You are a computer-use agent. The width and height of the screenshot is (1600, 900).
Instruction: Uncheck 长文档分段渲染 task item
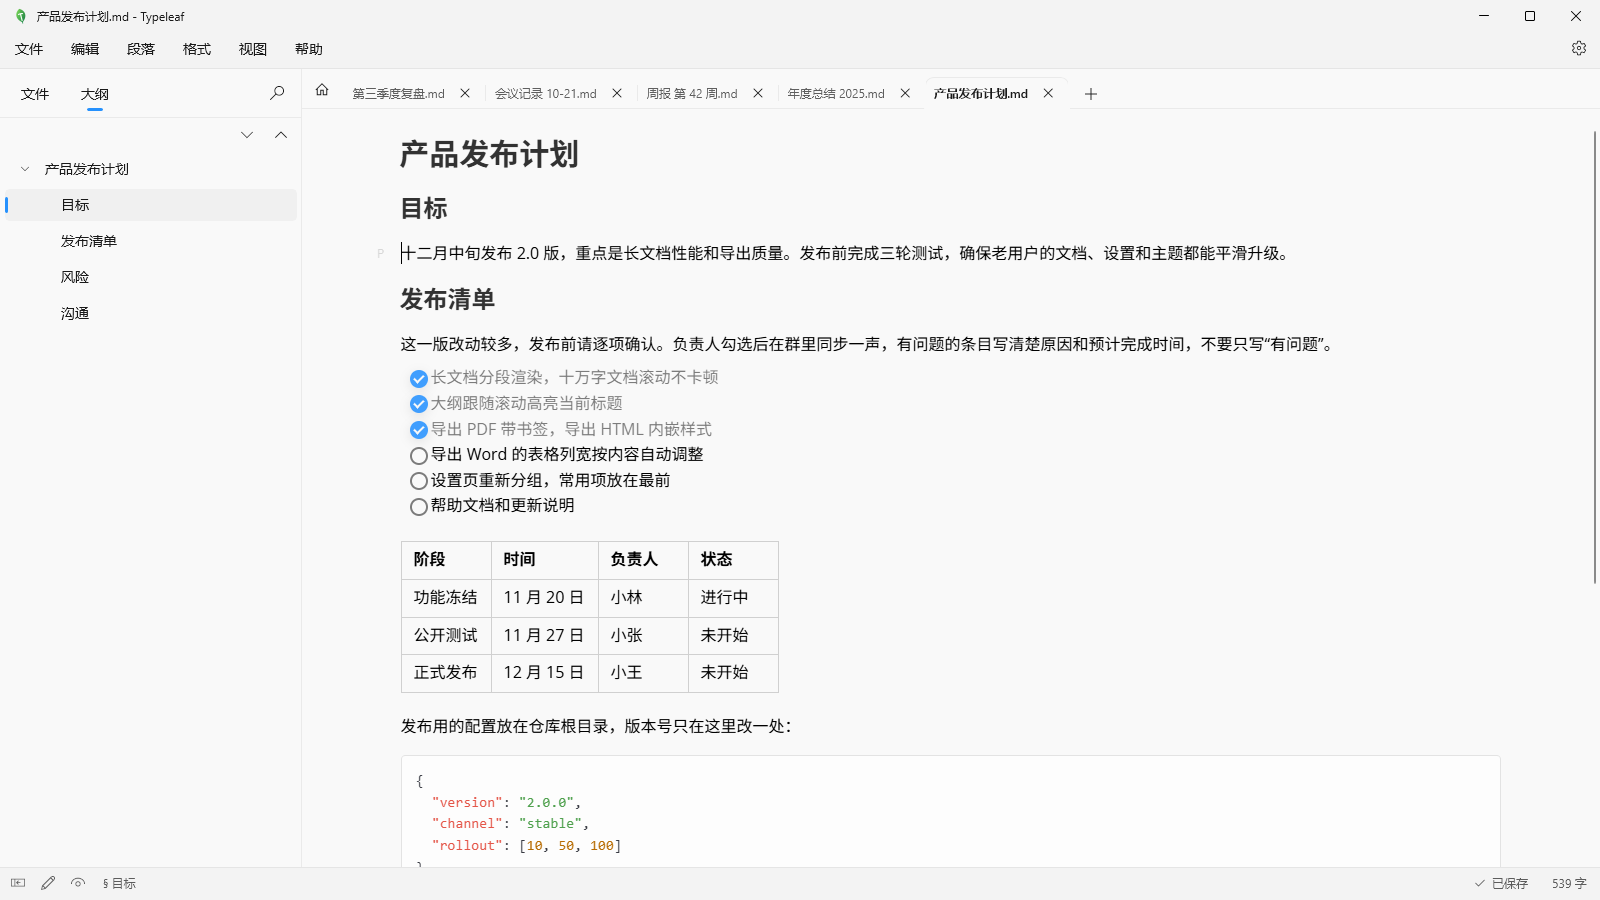click(419, 379)
